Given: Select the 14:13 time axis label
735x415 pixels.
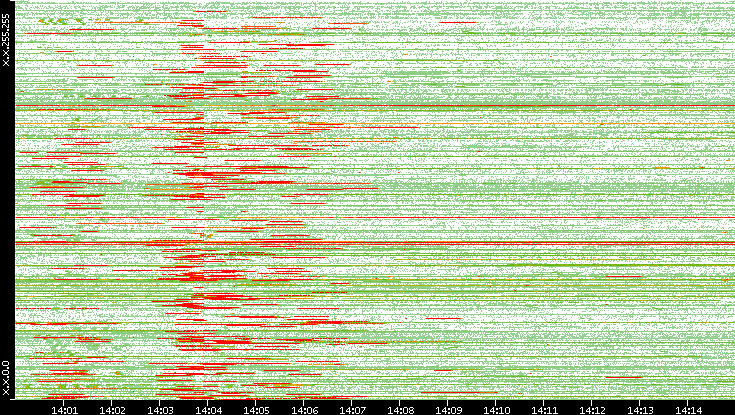Looking at the screenshot, I should pos(640,410).
